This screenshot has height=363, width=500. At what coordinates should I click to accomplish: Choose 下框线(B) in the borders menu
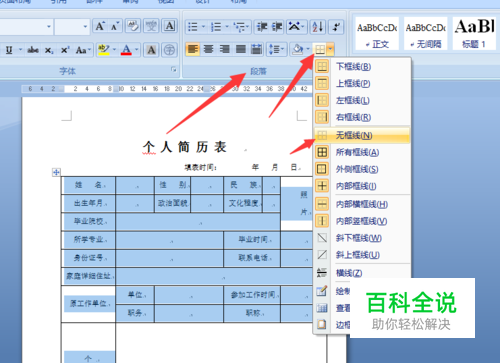pyautogui.click(x=362, y=67)
